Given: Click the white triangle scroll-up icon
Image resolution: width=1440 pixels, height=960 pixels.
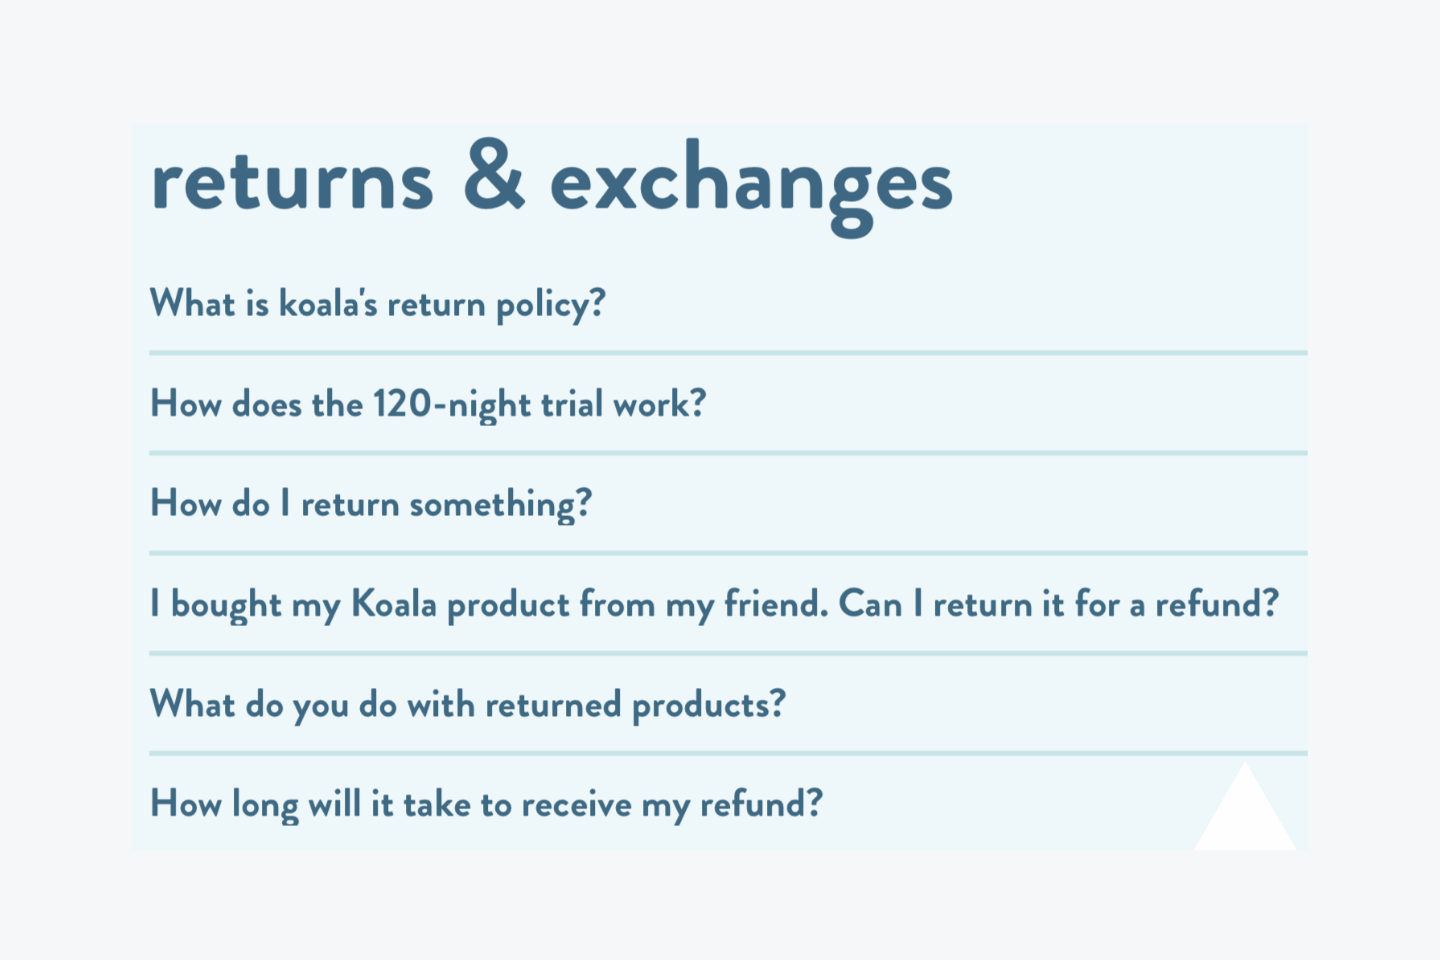Looking at the screenshot, I should coord(1245,808).
